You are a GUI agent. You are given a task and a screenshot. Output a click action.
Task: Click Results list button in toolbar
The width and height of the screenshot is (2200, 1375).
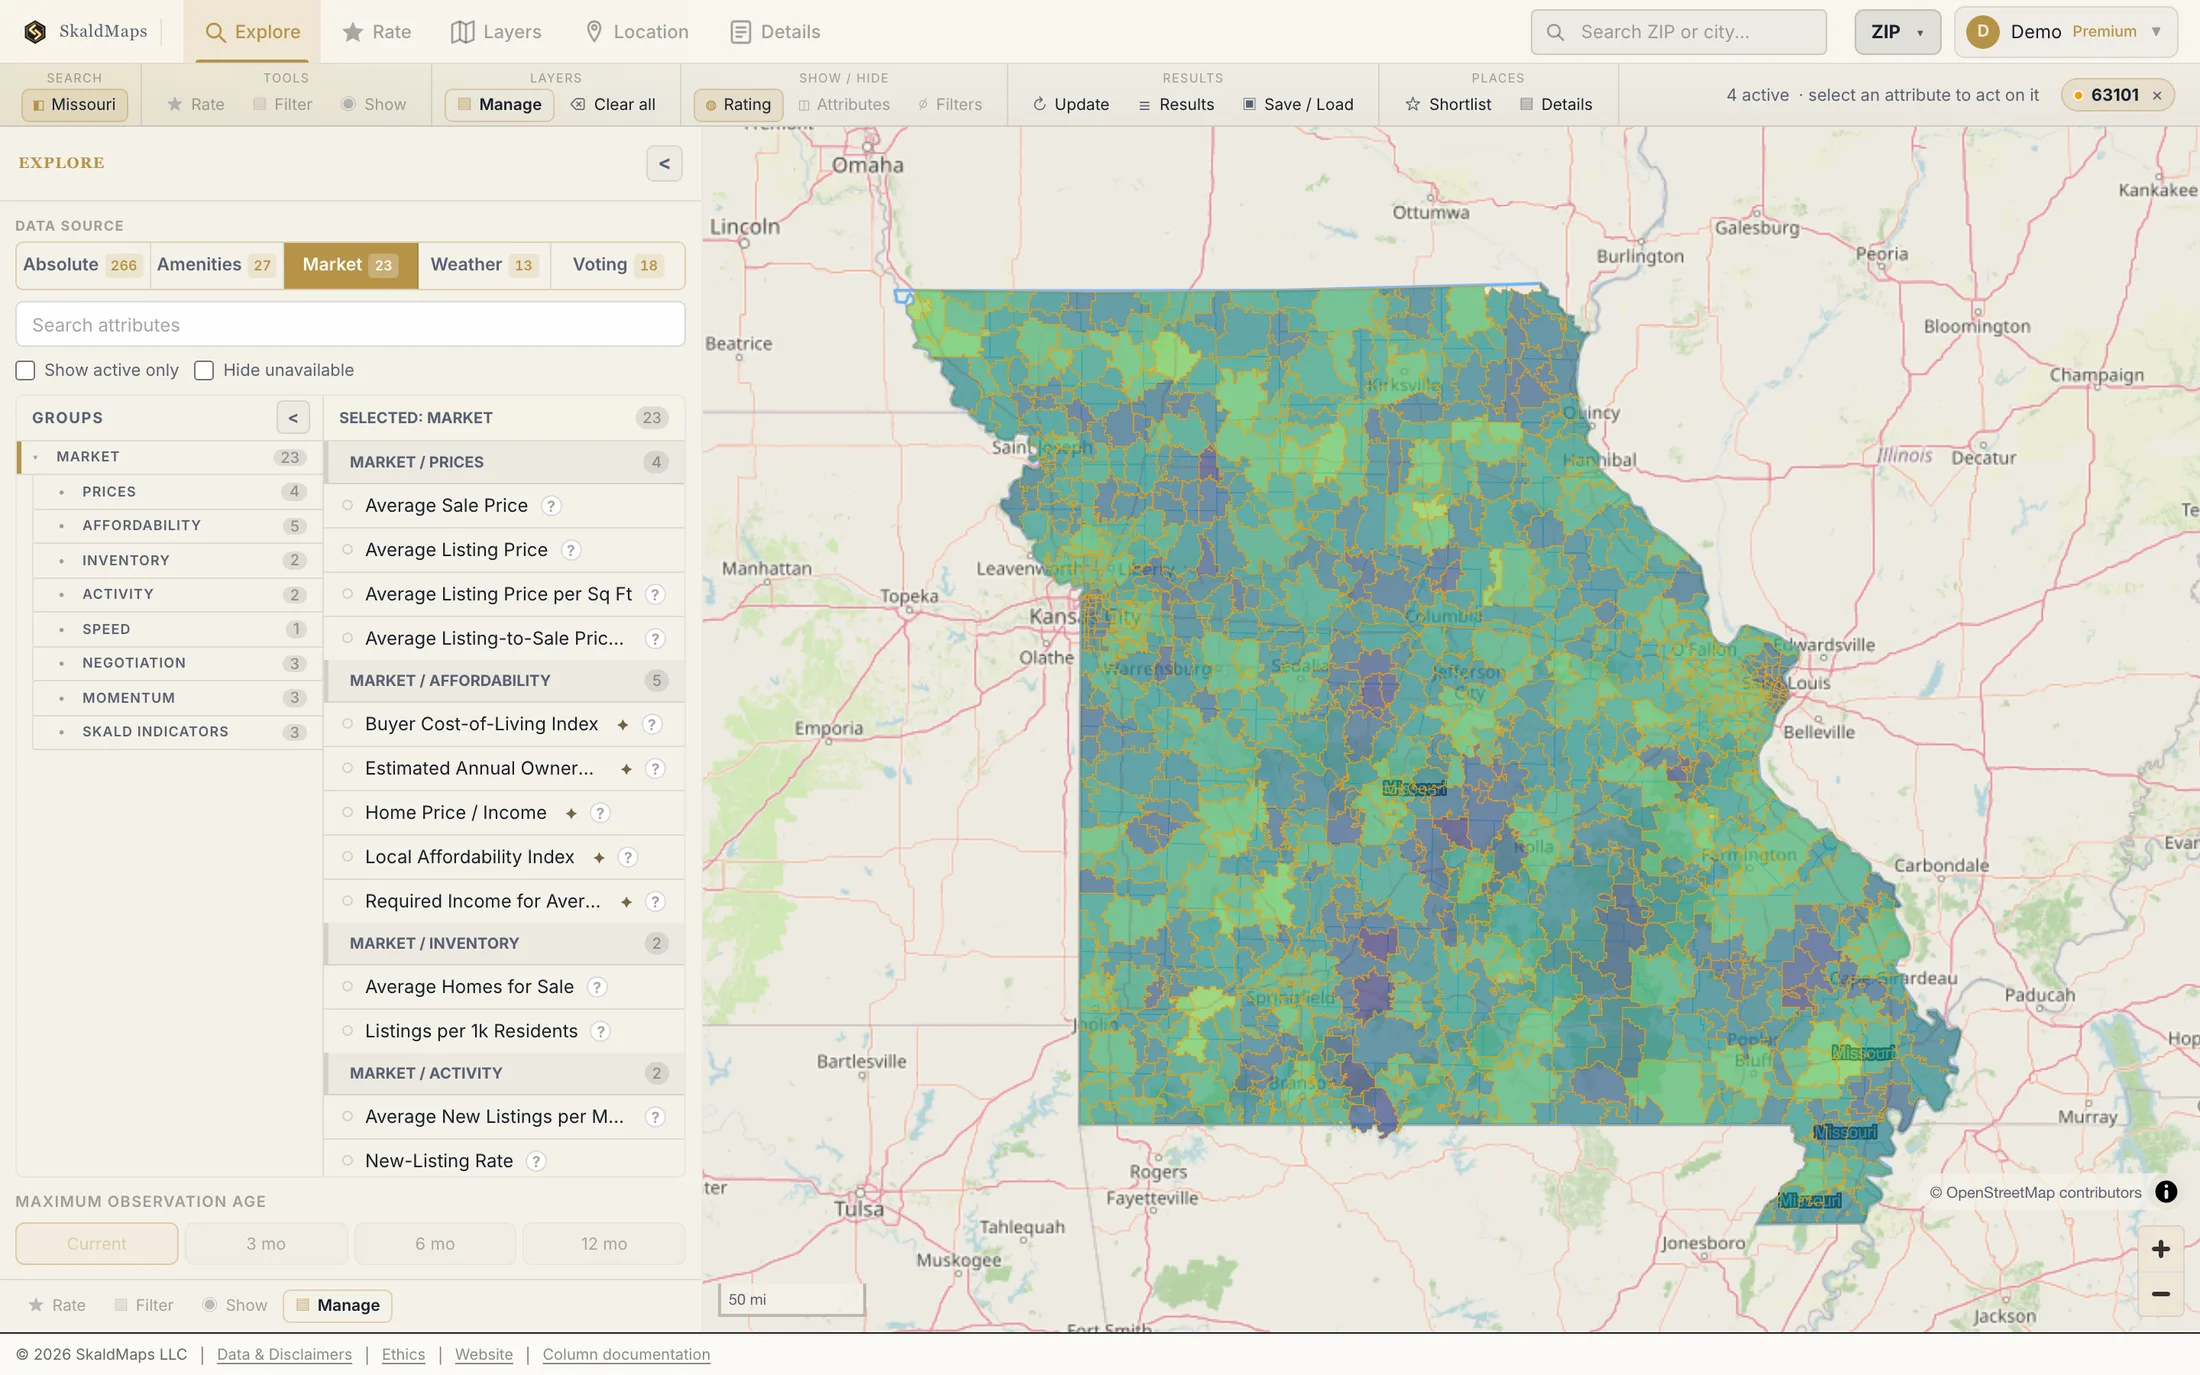tap(1176, 104)
